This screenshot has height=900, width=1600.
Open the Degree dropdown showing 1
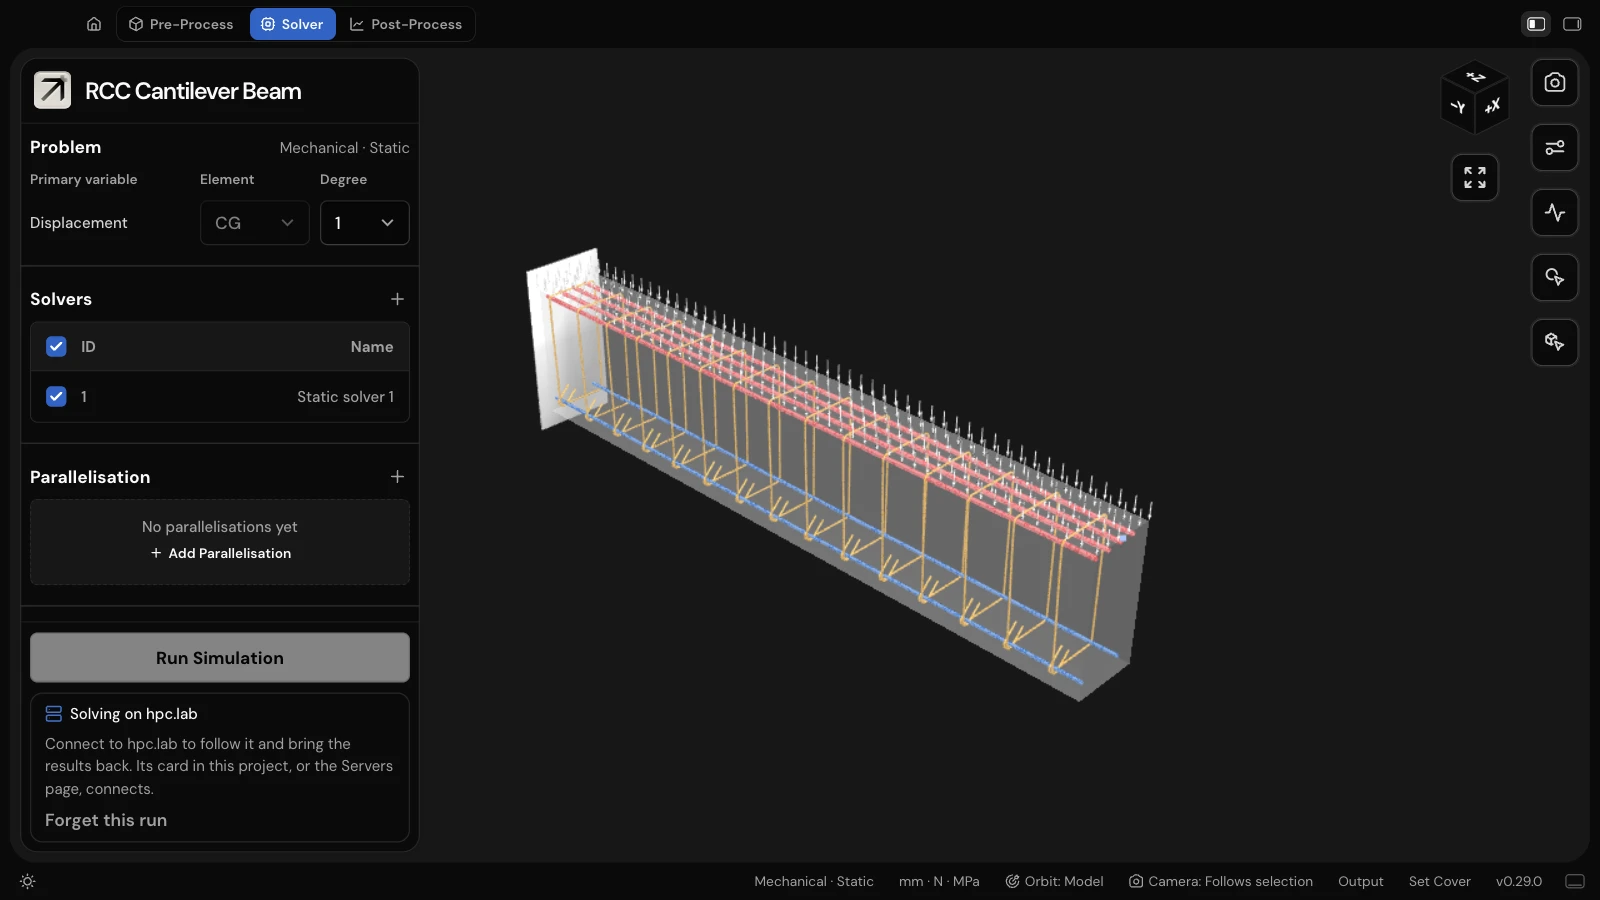coord(365,223)
